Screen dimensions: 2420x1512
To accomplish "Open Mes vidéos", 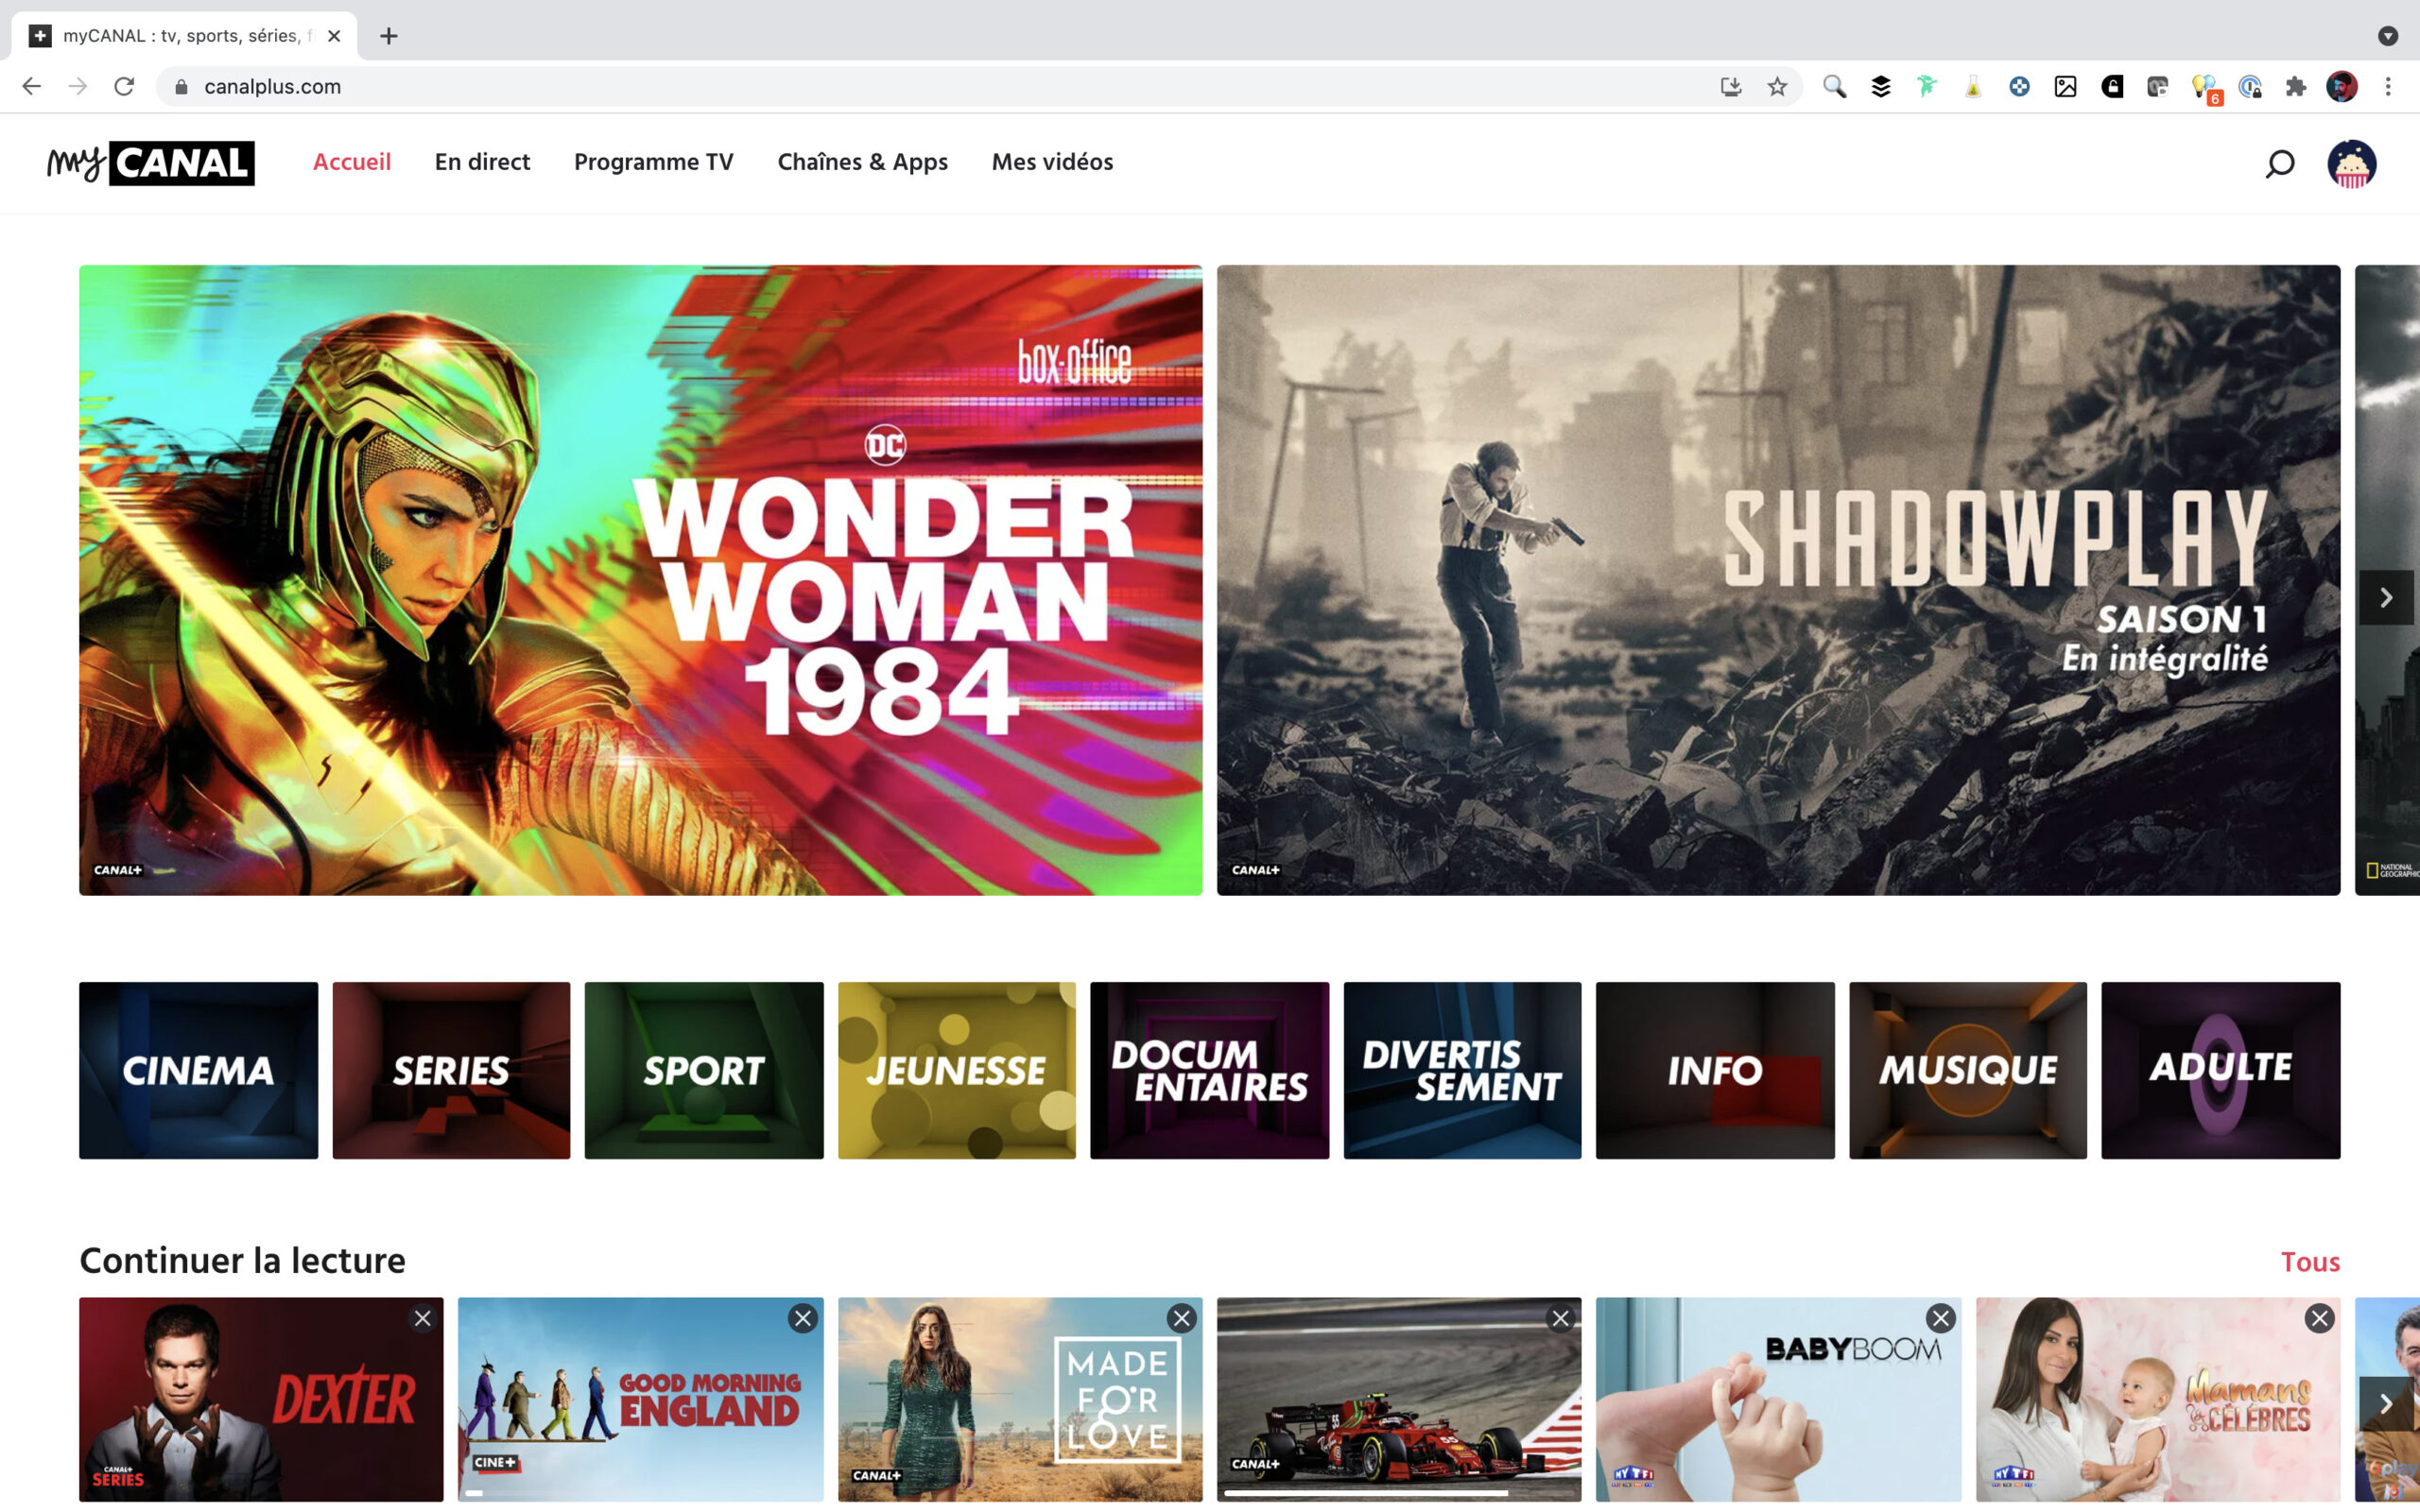I will point(1052,162).
